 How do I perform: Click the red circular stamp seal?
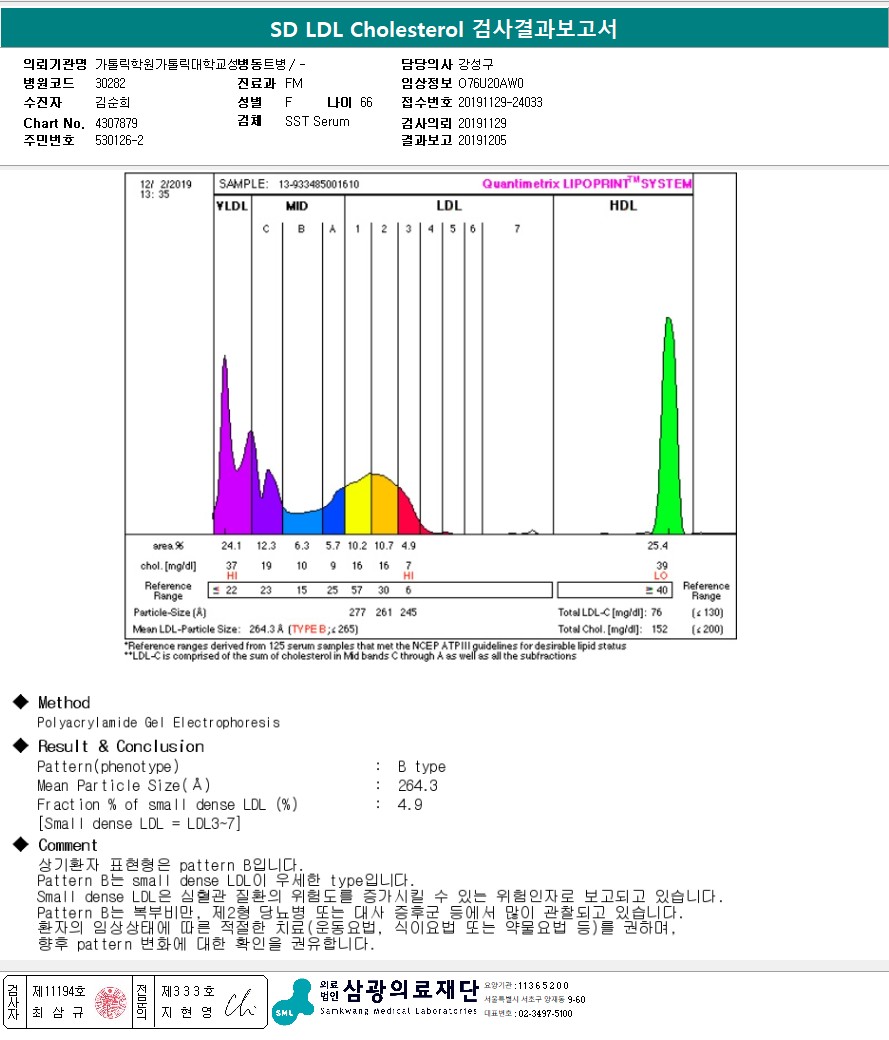tap(111, 1003)
